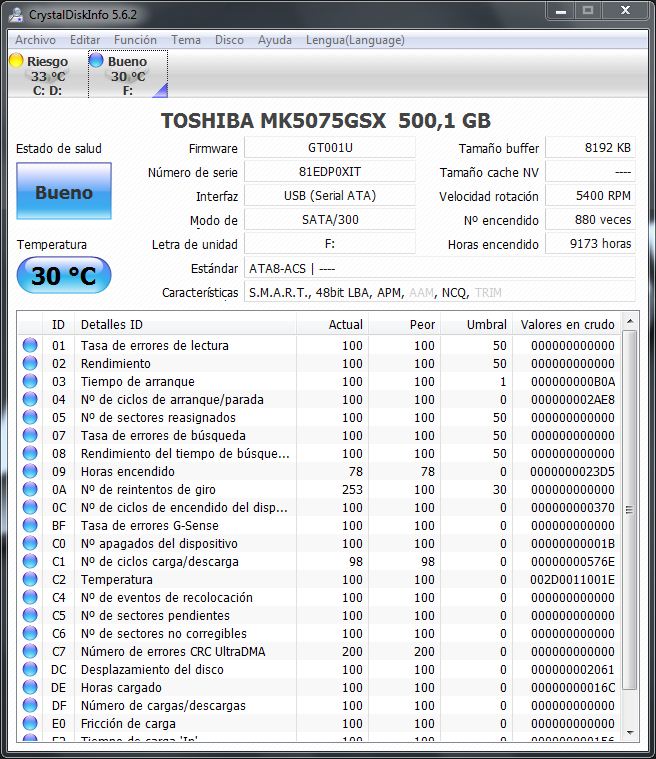Click the serial number field 81EDP0XIT
The height and width of the screenshot is (759, 656).
330,171
